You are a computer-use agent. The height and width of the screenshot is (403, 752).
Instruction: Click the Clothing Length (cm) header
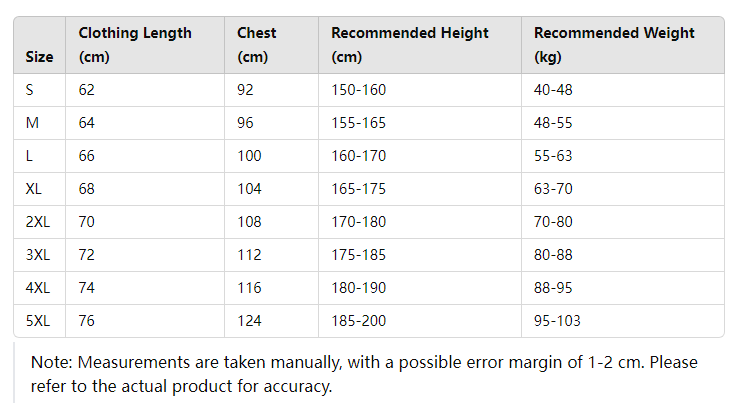tap(135, 45)
